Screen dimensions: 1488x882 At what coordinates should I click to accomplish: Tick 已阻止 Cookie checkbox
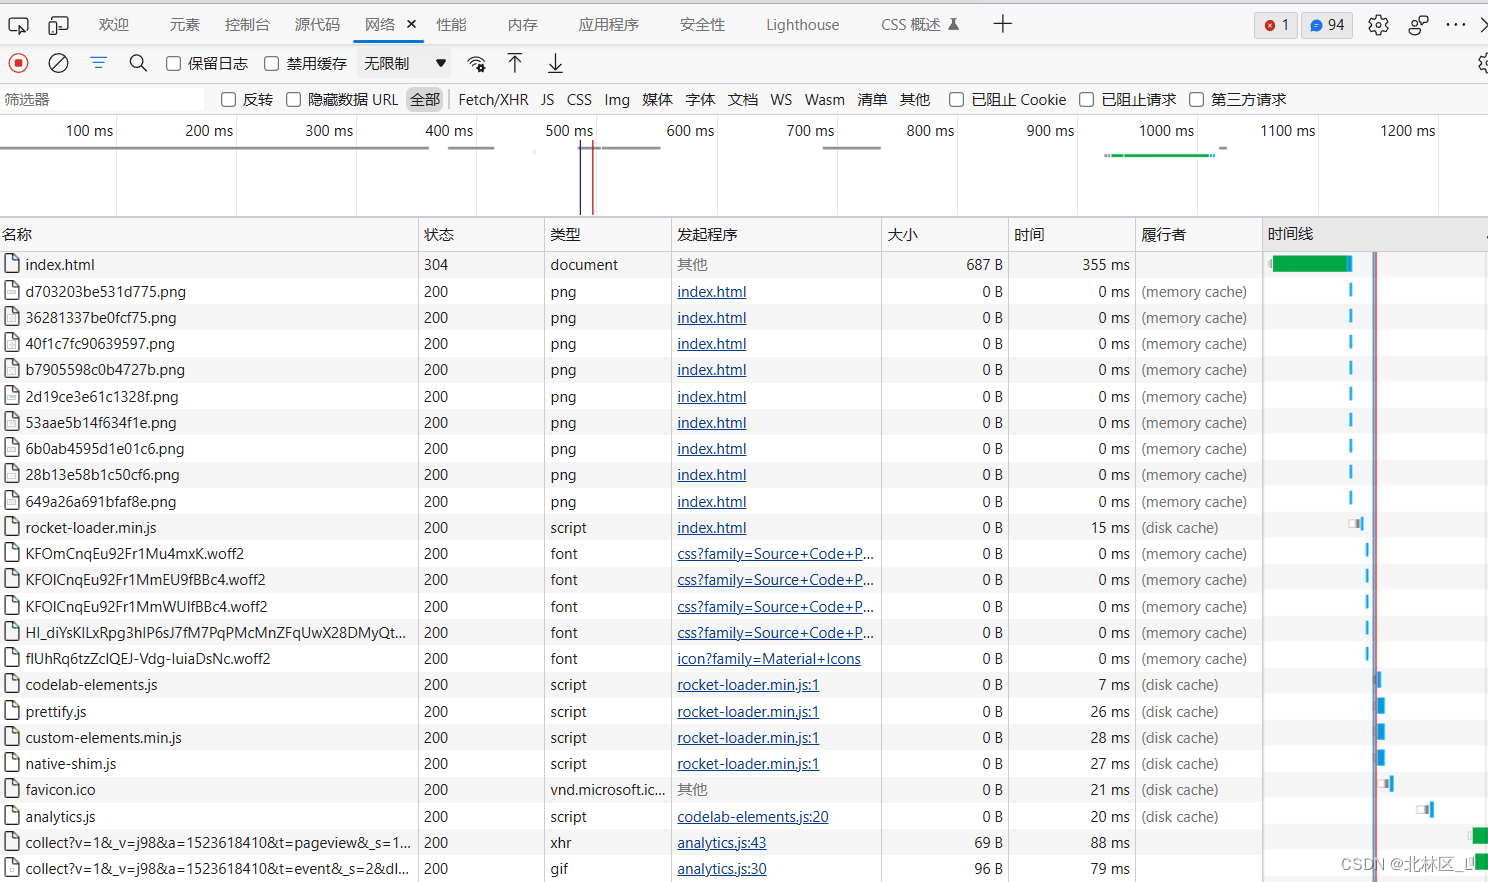tap(956, 99)
